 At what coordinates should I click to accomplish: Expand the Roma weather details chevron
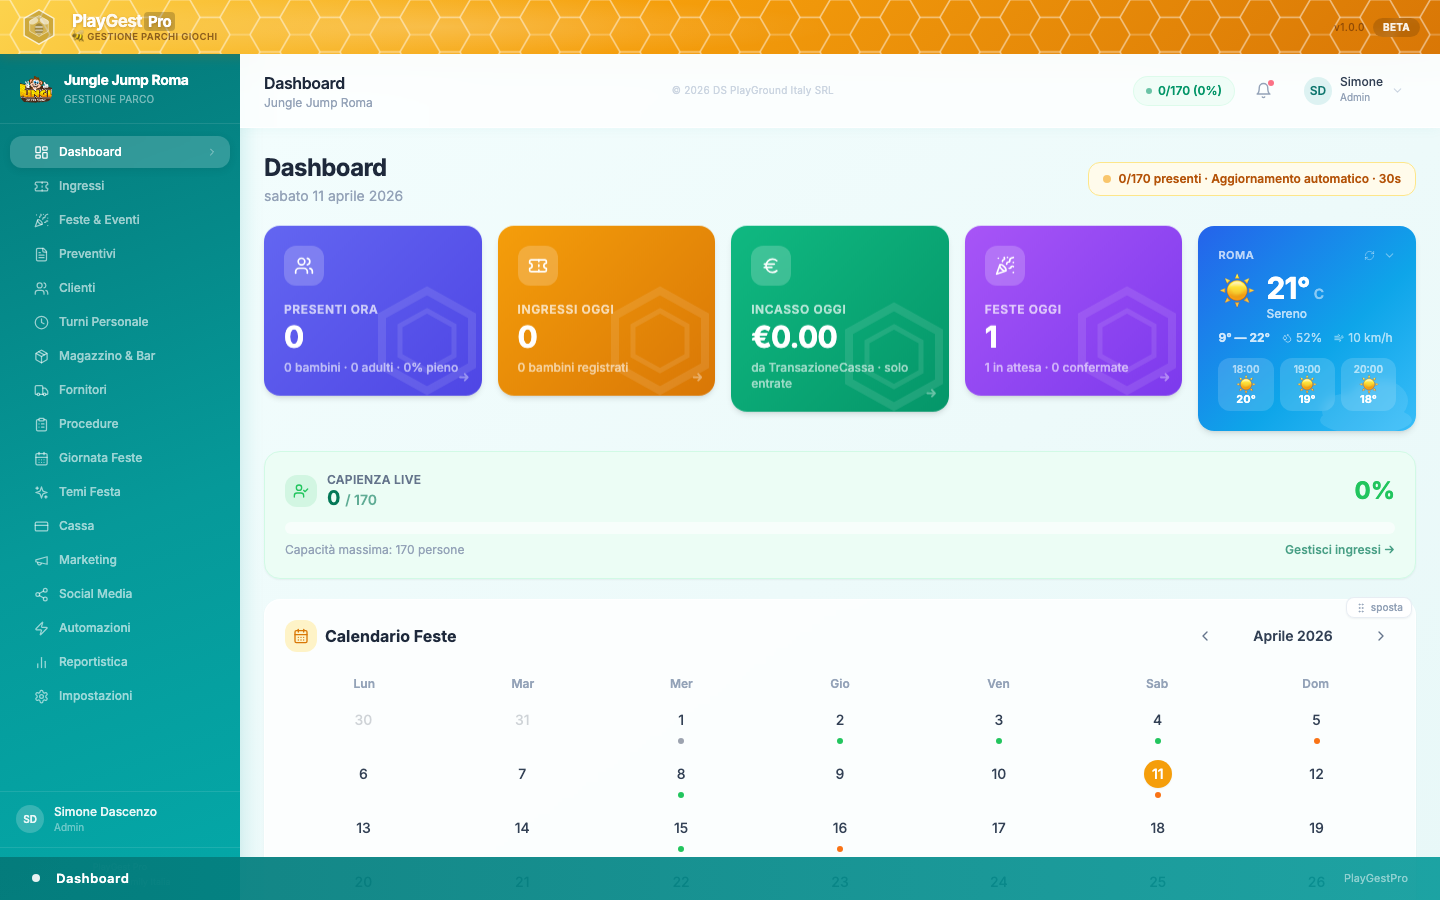click(x=1387, y=256)
